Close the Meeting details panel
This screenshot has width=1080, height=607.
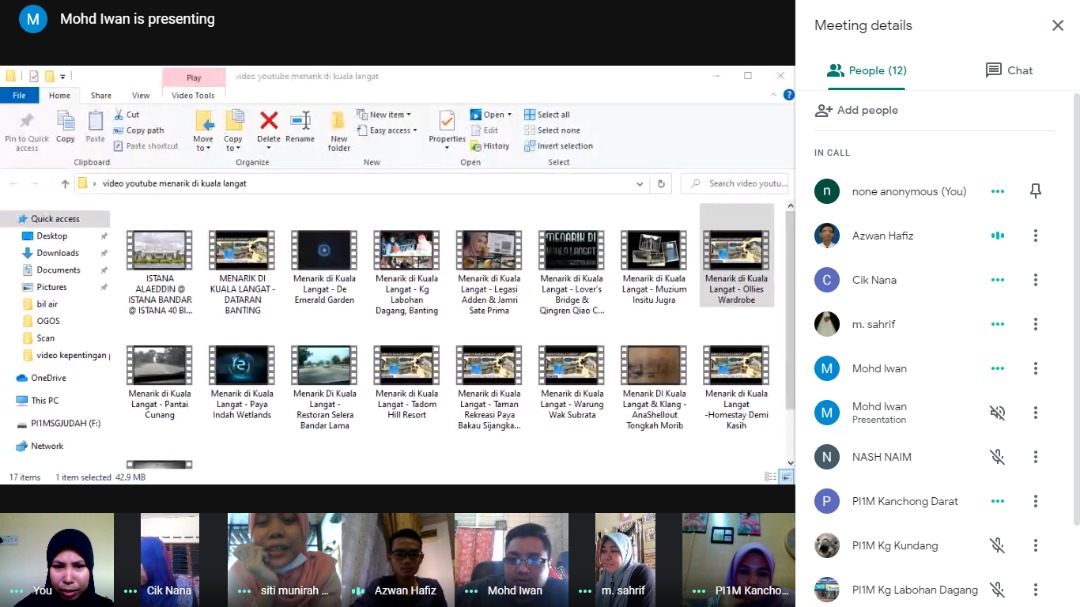pos(1057,26)
